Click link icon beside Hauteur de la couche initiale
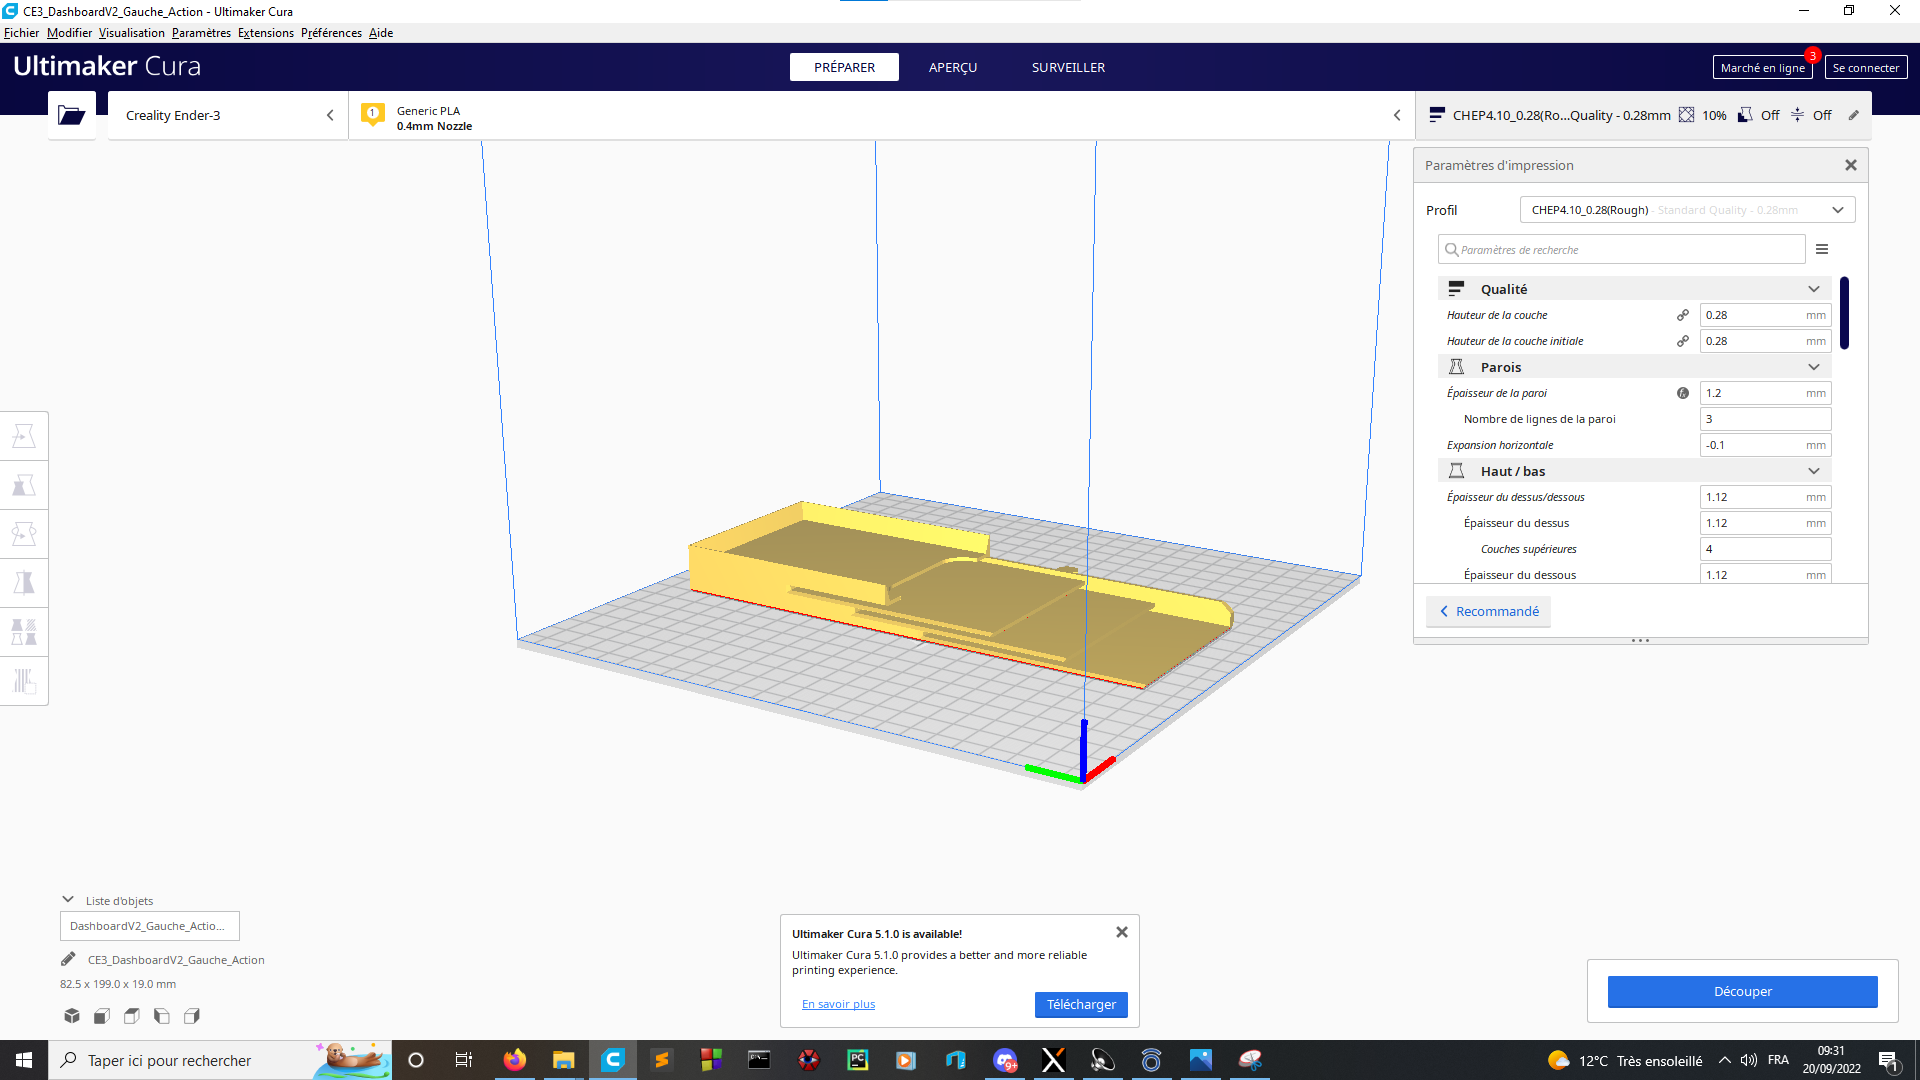The image size is (1920, 1080). [x=1683, y=341]
